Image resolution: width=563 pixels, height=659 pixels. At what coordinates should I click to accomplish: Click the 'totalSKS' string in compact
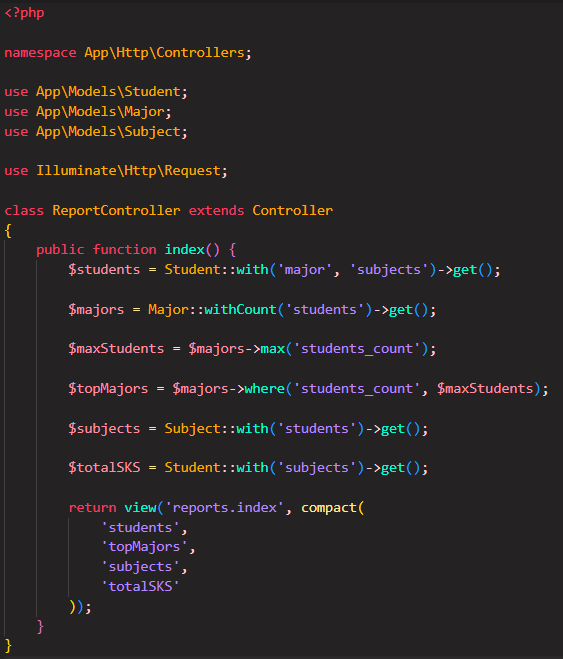[140, 586]
